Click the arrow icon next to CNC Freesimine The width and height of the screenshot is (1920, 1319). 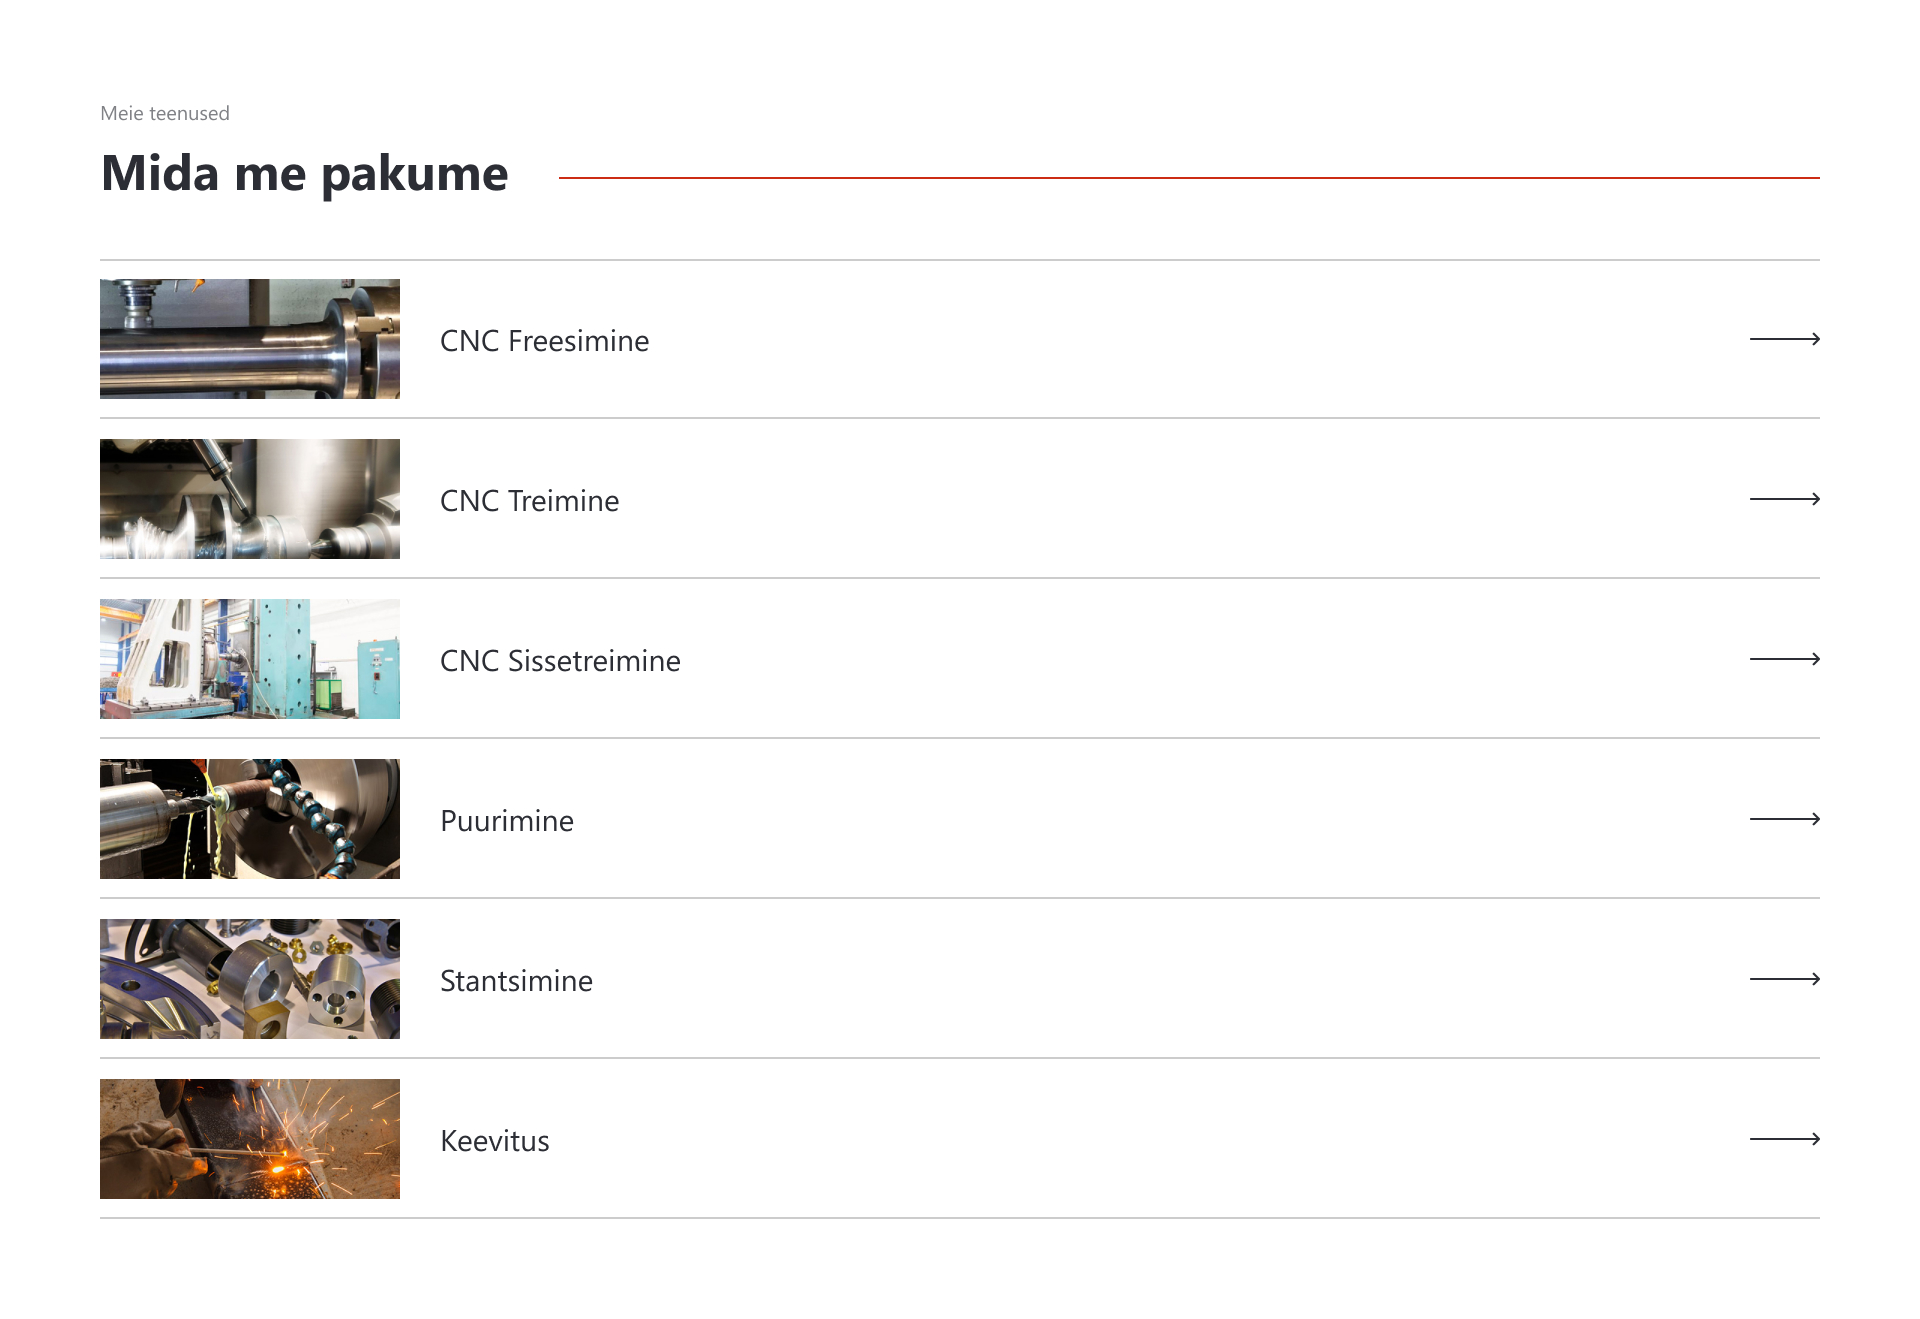[1784, 339]
